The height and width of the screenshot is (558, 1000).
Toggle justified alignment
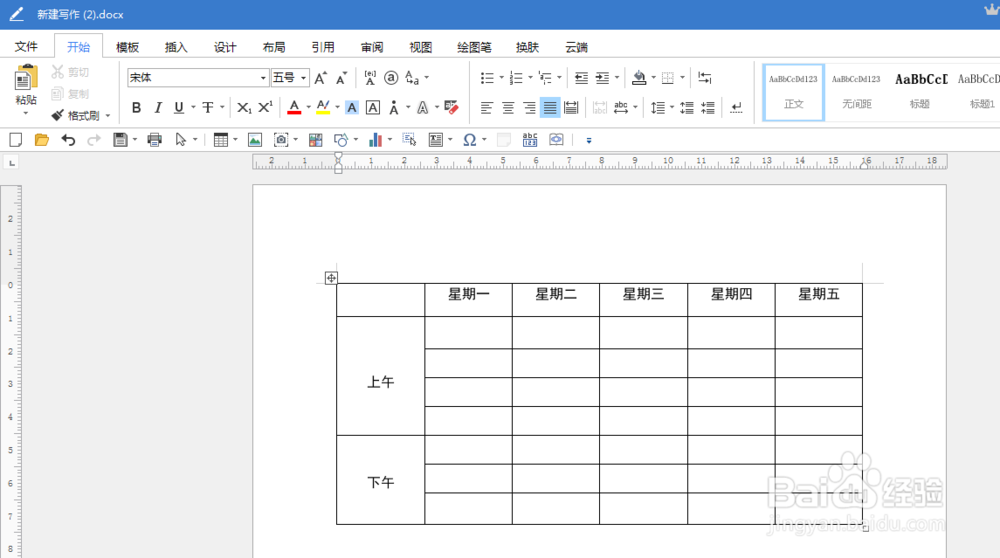point(550,108)
